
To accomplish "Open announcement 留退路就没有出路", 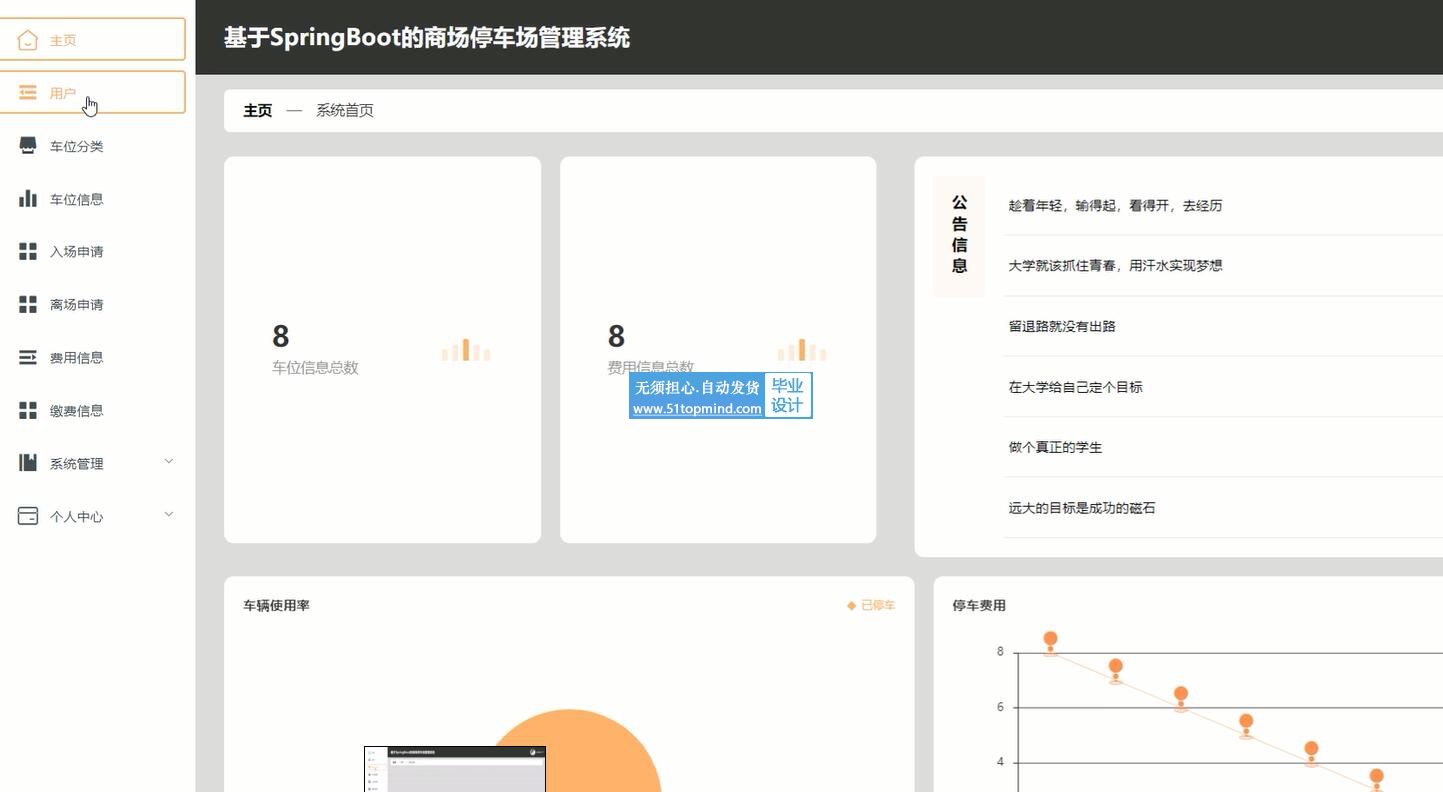I will (x=1062, y=327).
